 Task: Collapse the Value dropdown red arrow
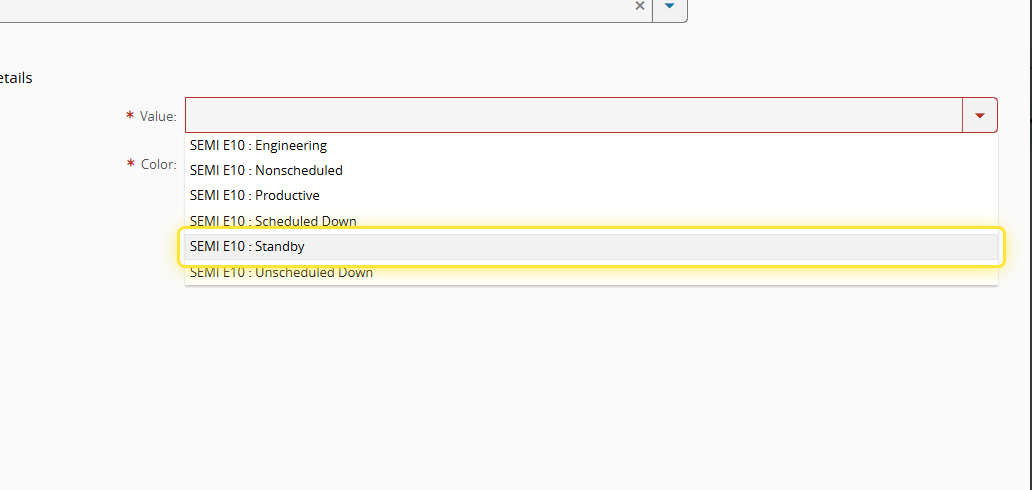pos(979,116)
